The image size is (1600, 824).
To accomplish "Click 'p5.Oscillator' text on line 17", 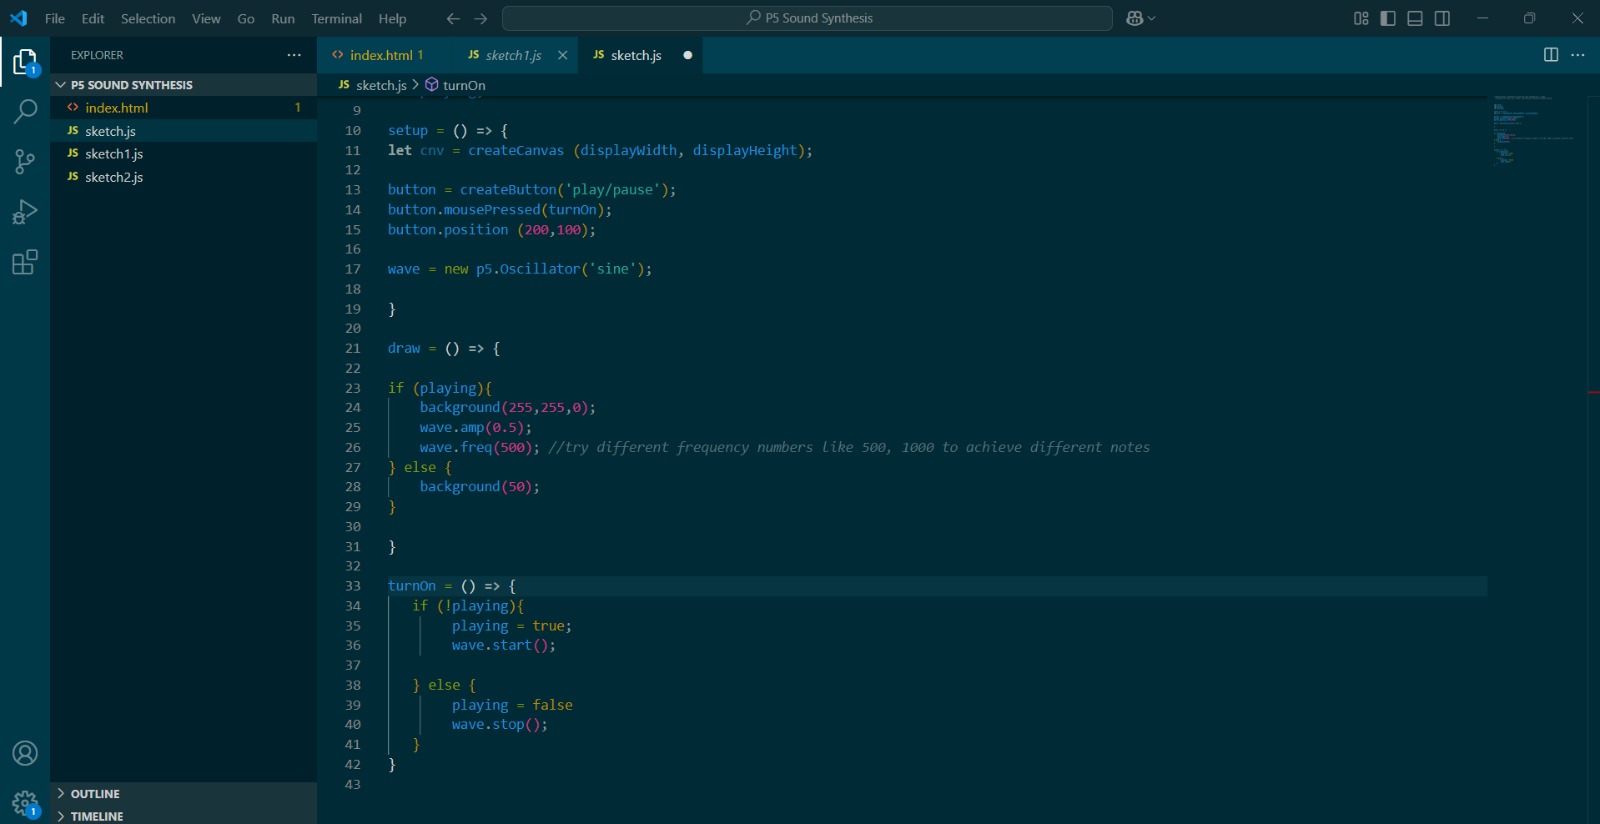I will click(x=528, y=269).
